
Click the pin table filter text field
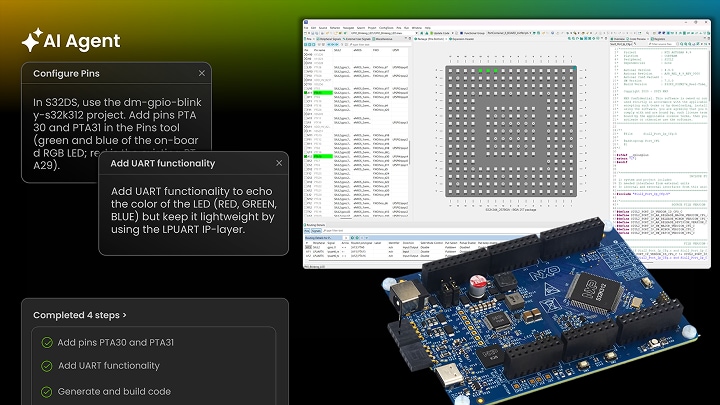[379, 45]
